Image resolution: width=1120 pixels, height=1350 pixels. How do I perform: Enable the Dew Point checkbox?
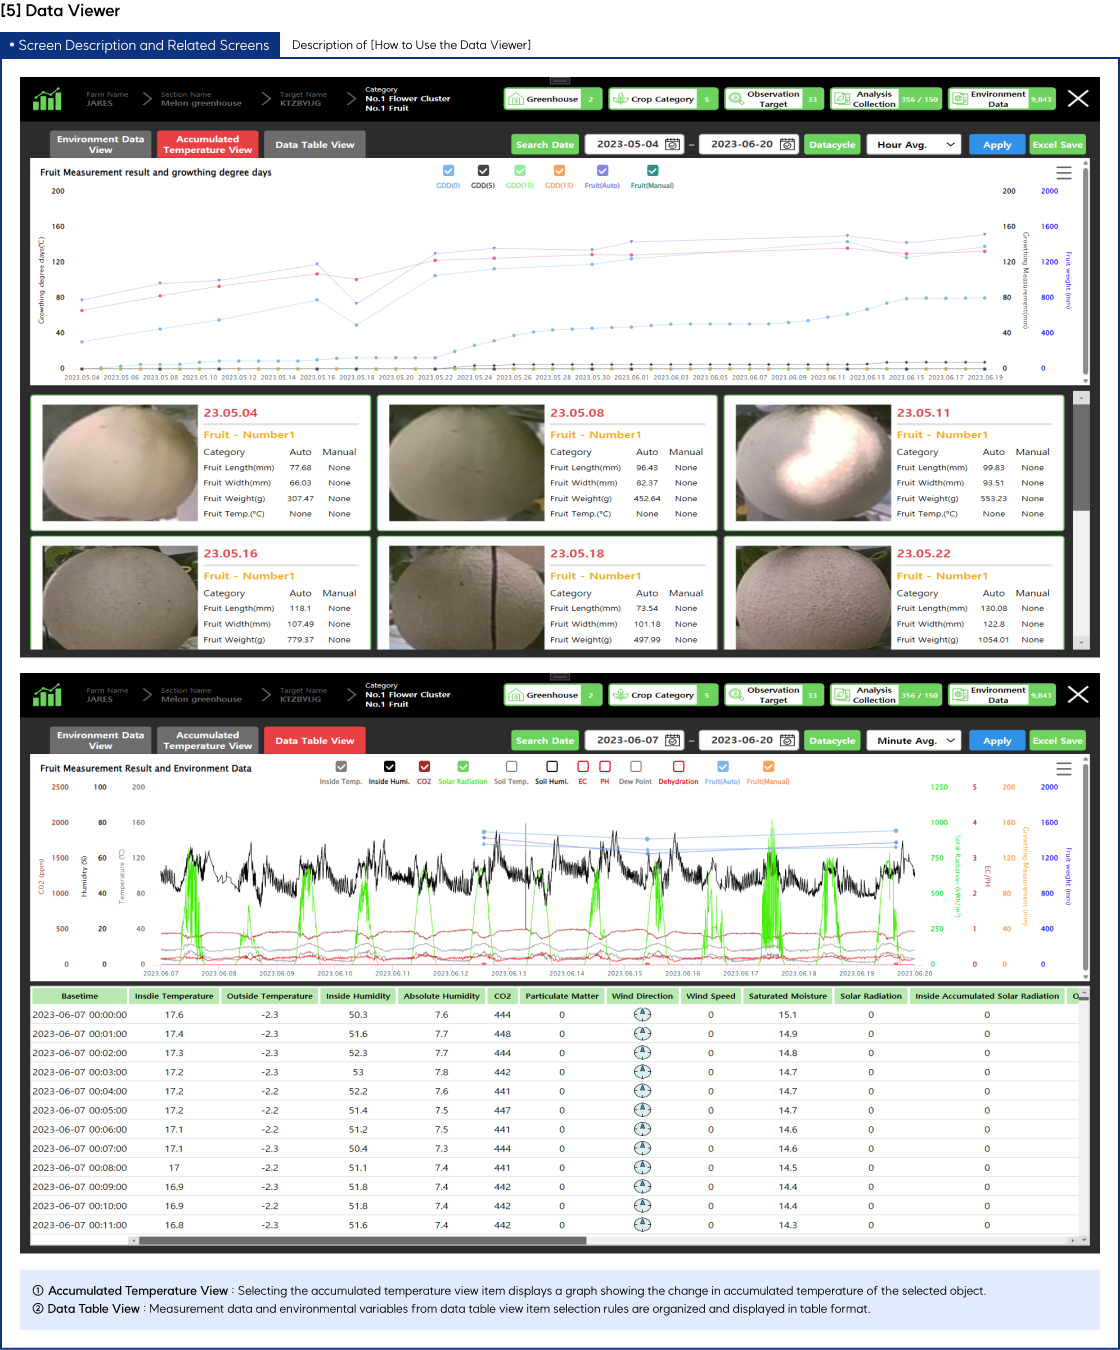tap(635, 767)
